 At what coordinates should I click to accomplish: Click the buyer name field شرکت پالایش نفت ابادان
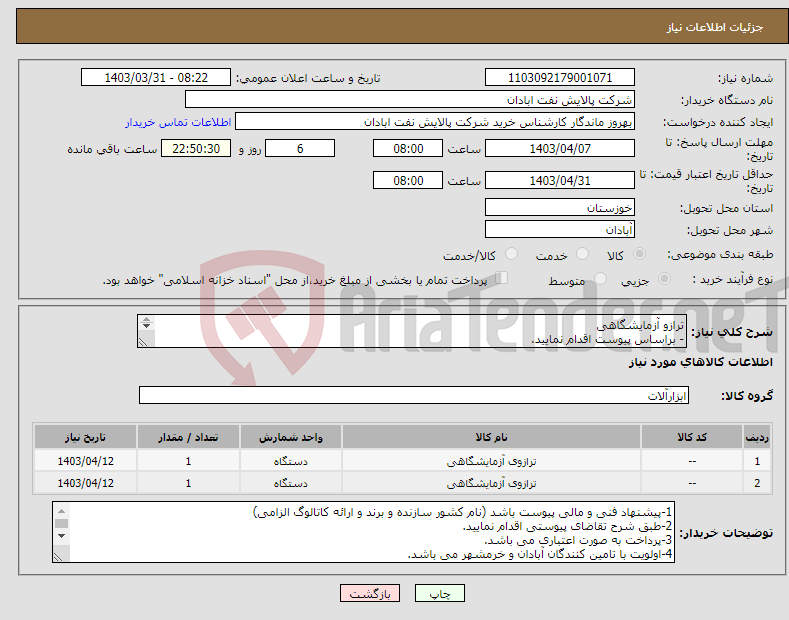point(410,100)
